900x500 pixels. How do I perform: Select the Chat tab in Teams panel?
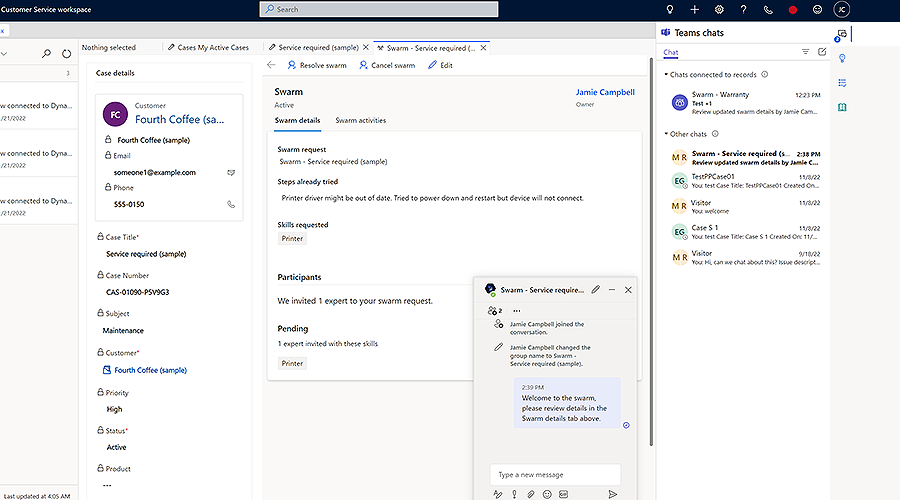point(670,52)
